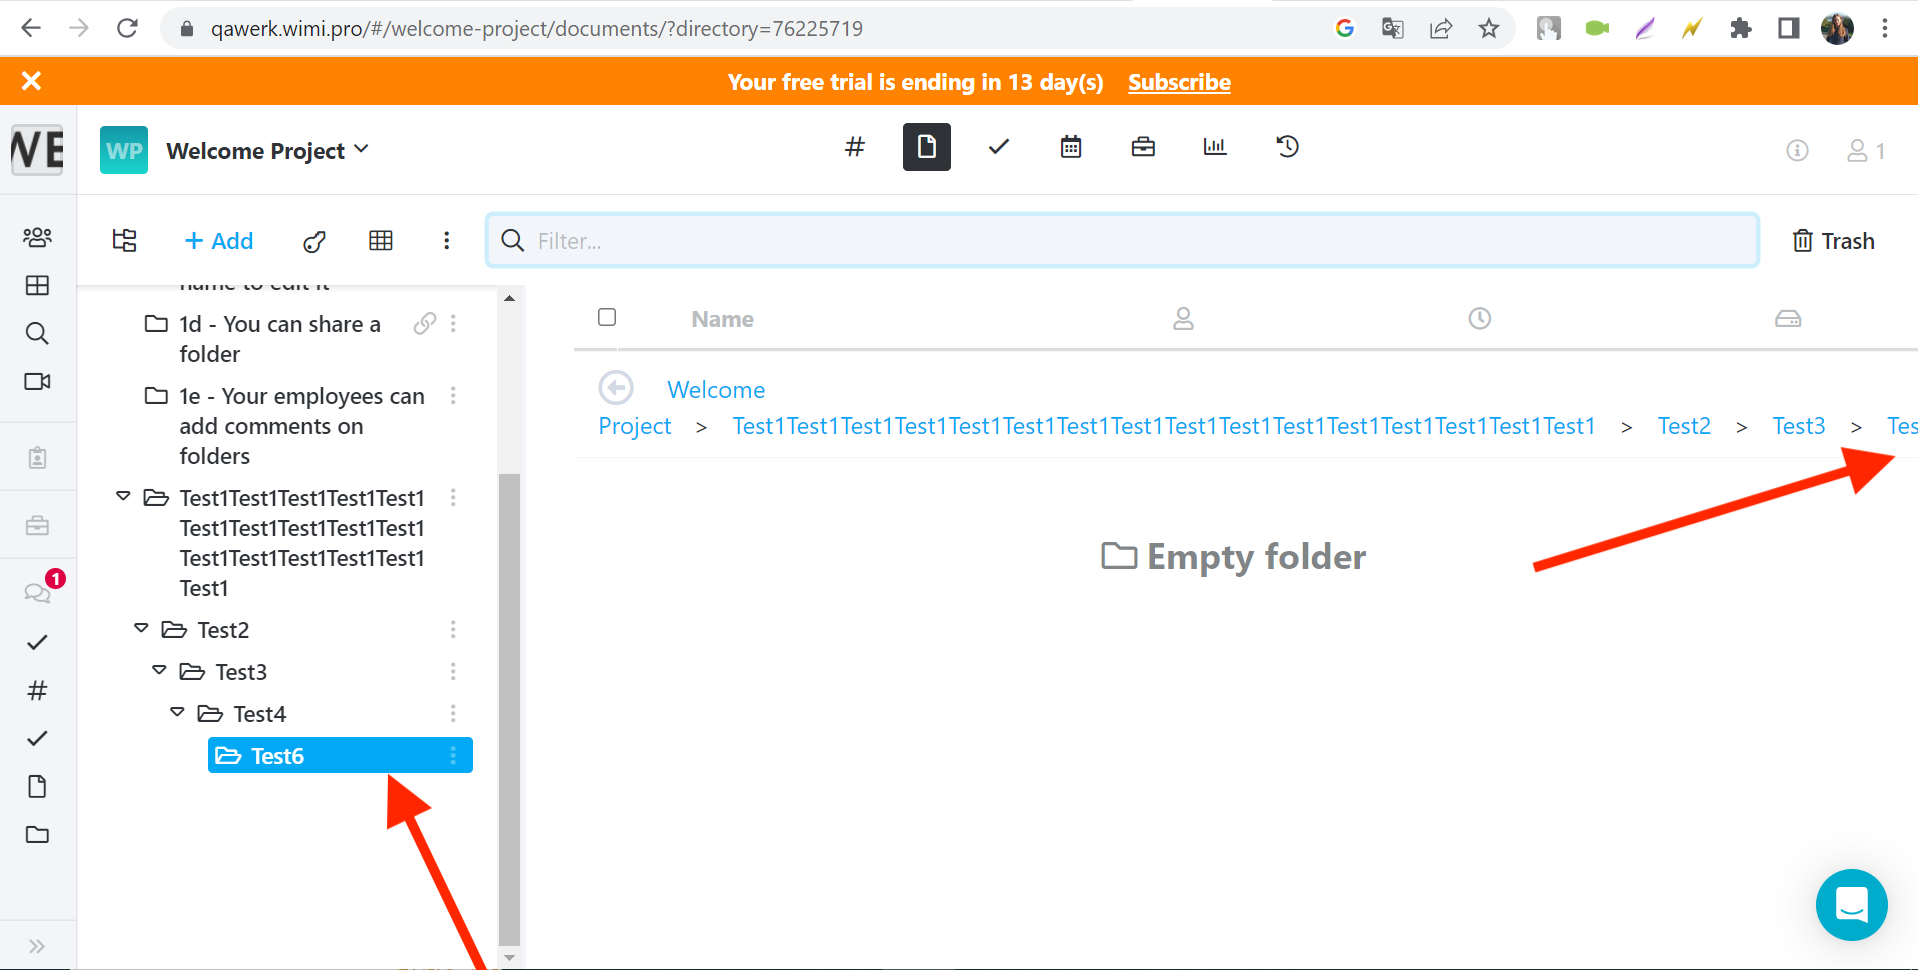Click into the Filter search field
The height and width of the screenshot is (970, 1918).
pyautogui.click(x=1122, y=240)
